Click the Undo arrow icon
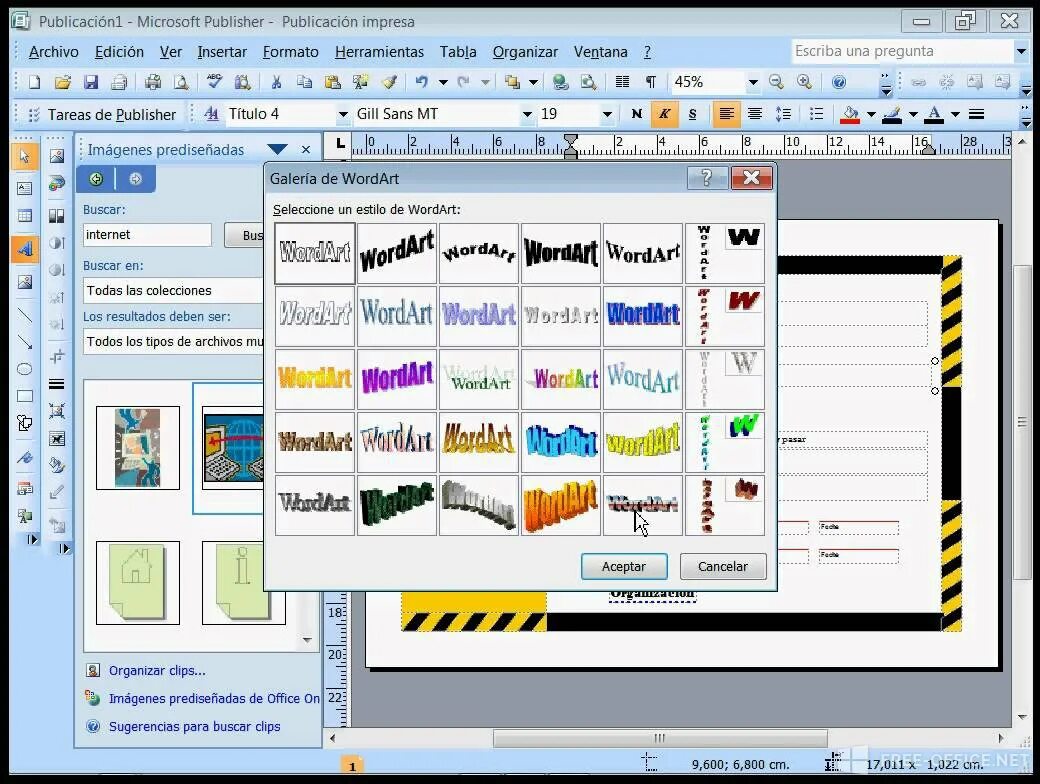 point(422,82)
